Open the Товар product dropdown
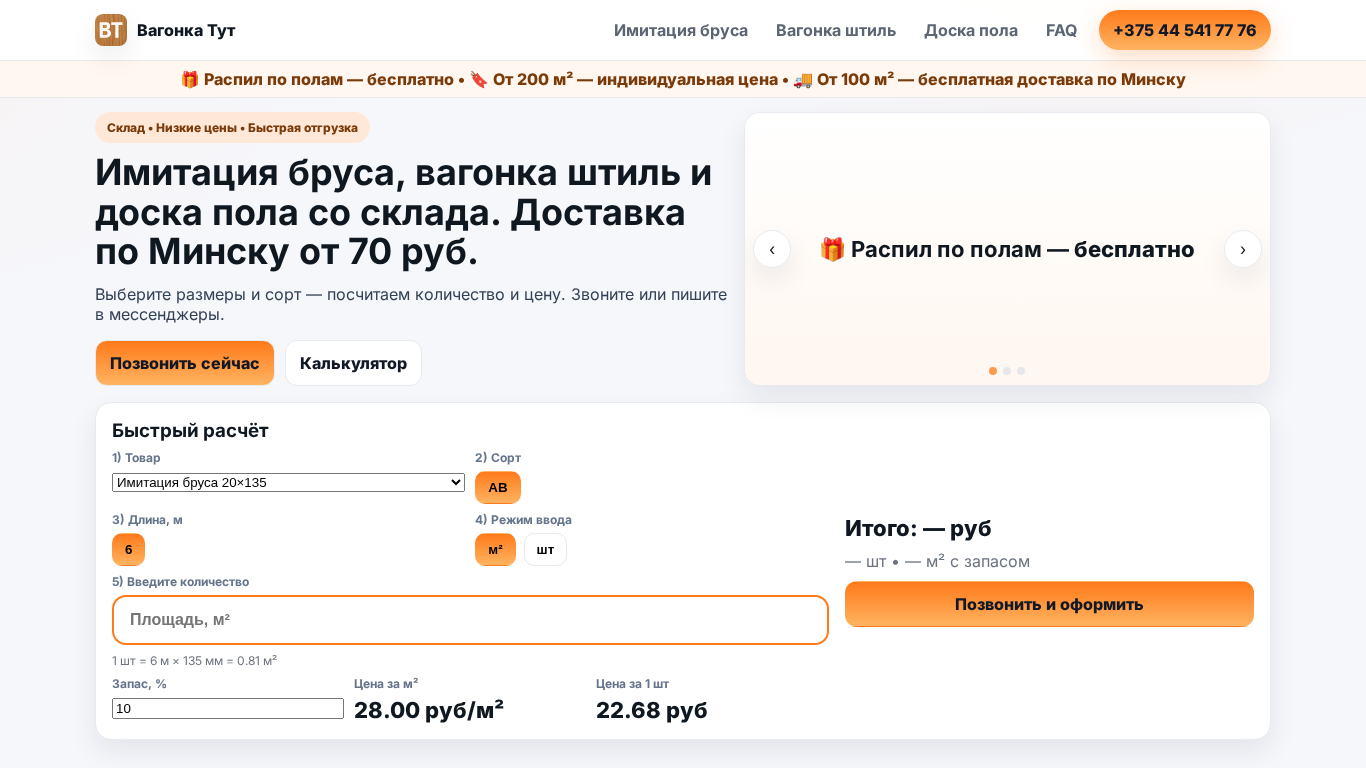The height and width of the screenshot is (768, 1366). click(288, 483)
